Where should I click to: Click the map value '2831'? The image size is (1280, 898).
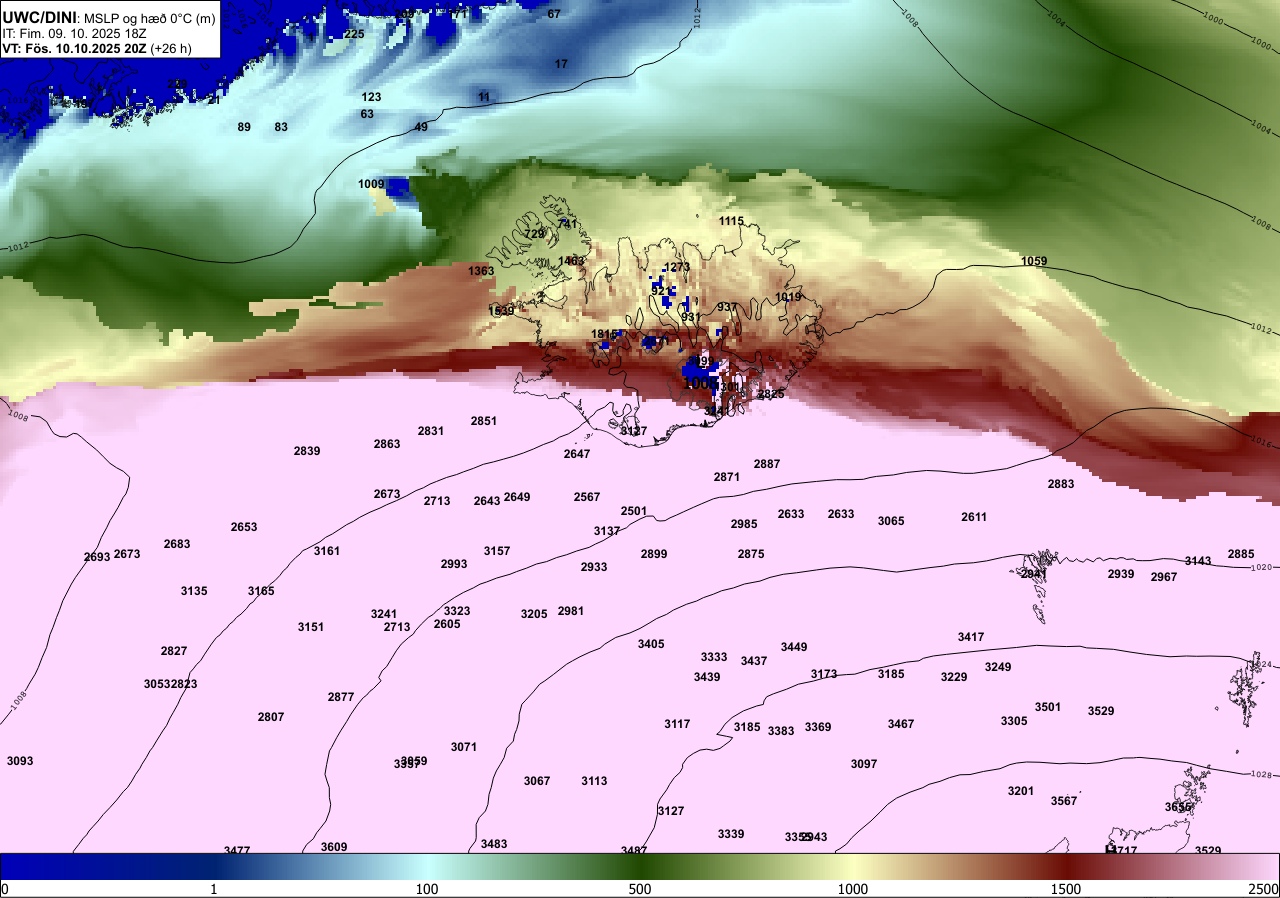click(x=431, y=431)
